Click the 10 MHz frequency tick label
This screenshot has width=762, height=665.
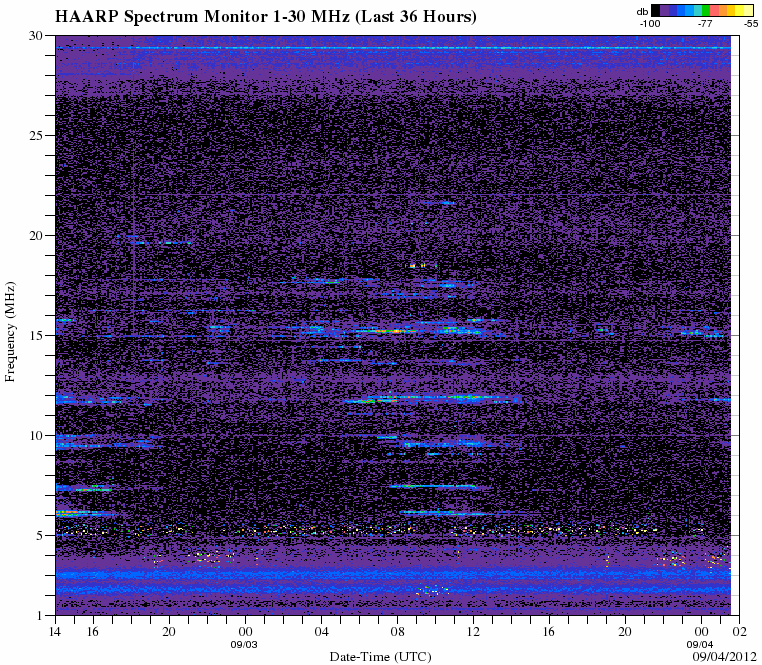(x=36, y=435)
